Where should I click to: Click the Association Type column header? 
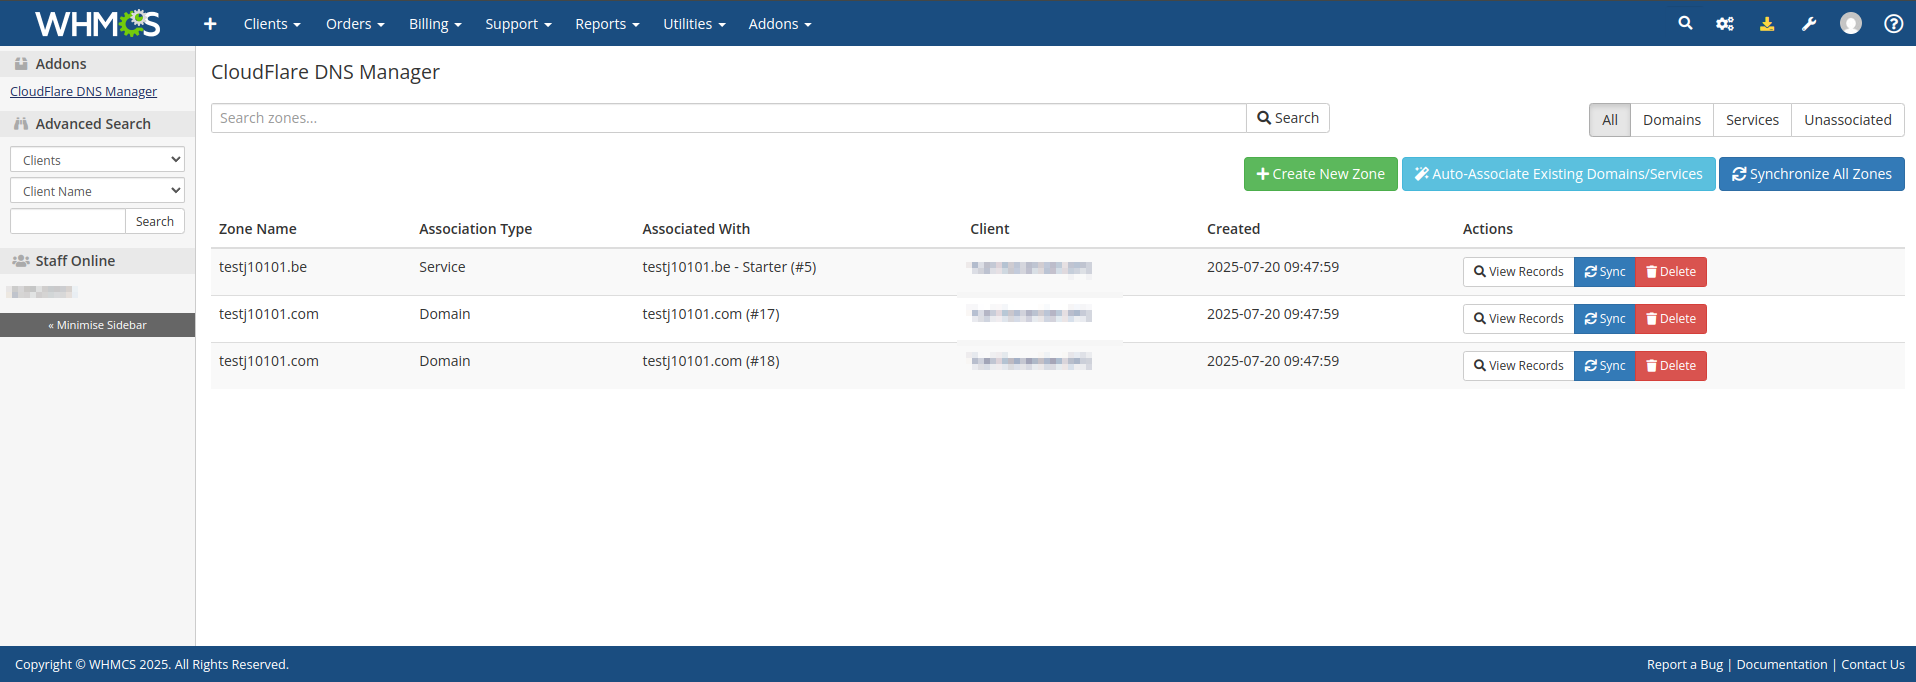[475, 229]
